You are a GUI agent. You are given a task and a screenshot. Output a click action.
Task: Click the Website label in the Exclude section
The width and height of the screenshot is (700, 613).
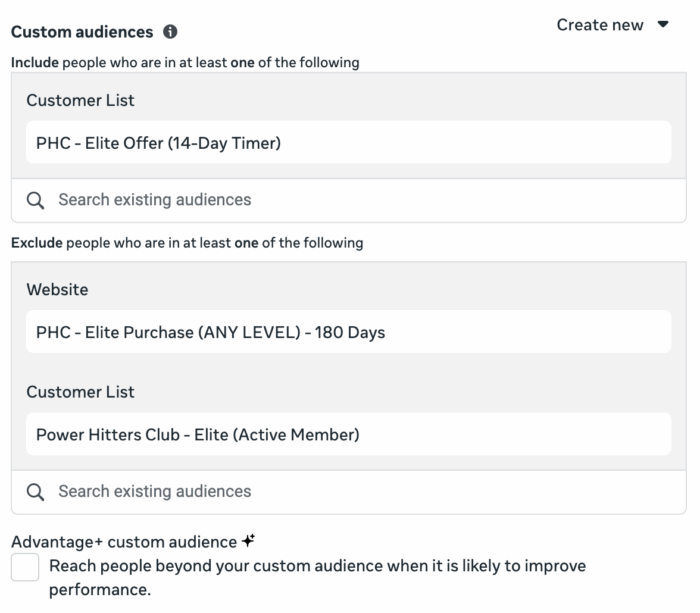[x=57, y=290]
